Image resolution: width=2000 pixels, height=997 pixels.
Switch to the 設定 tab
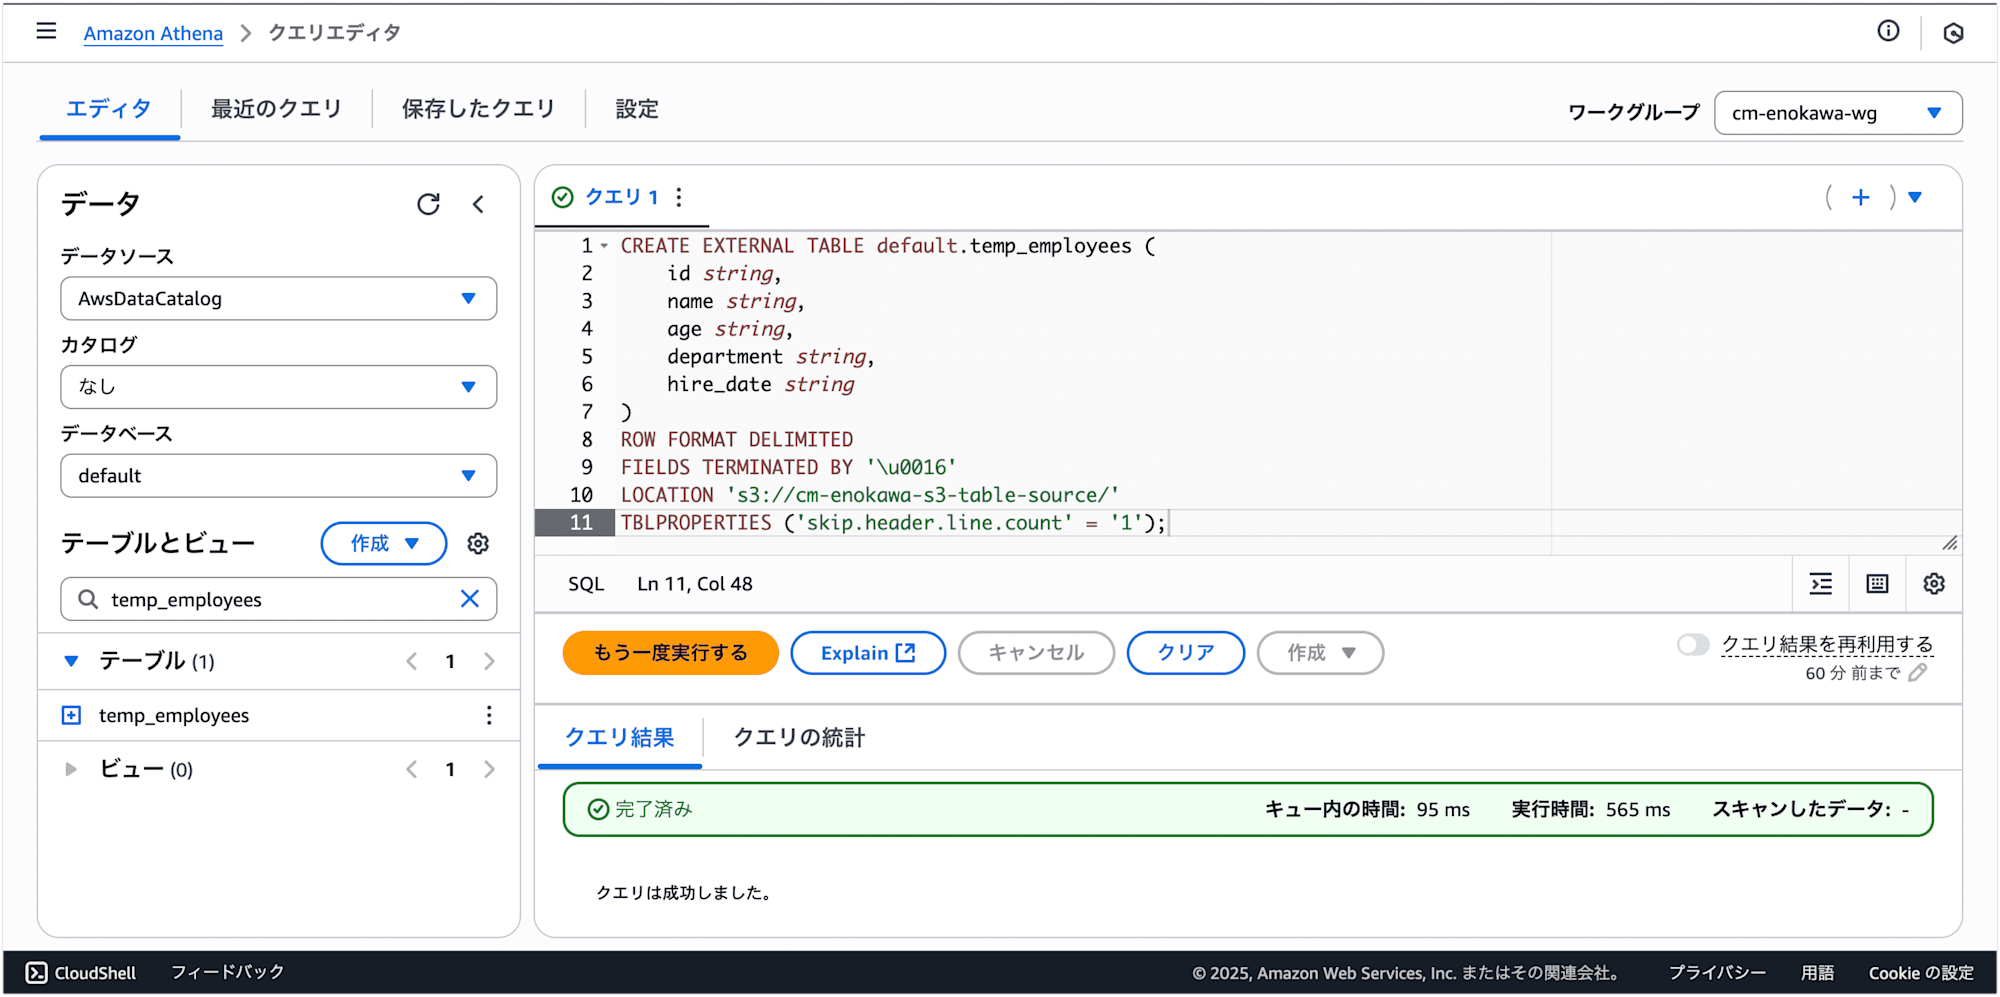637,109
